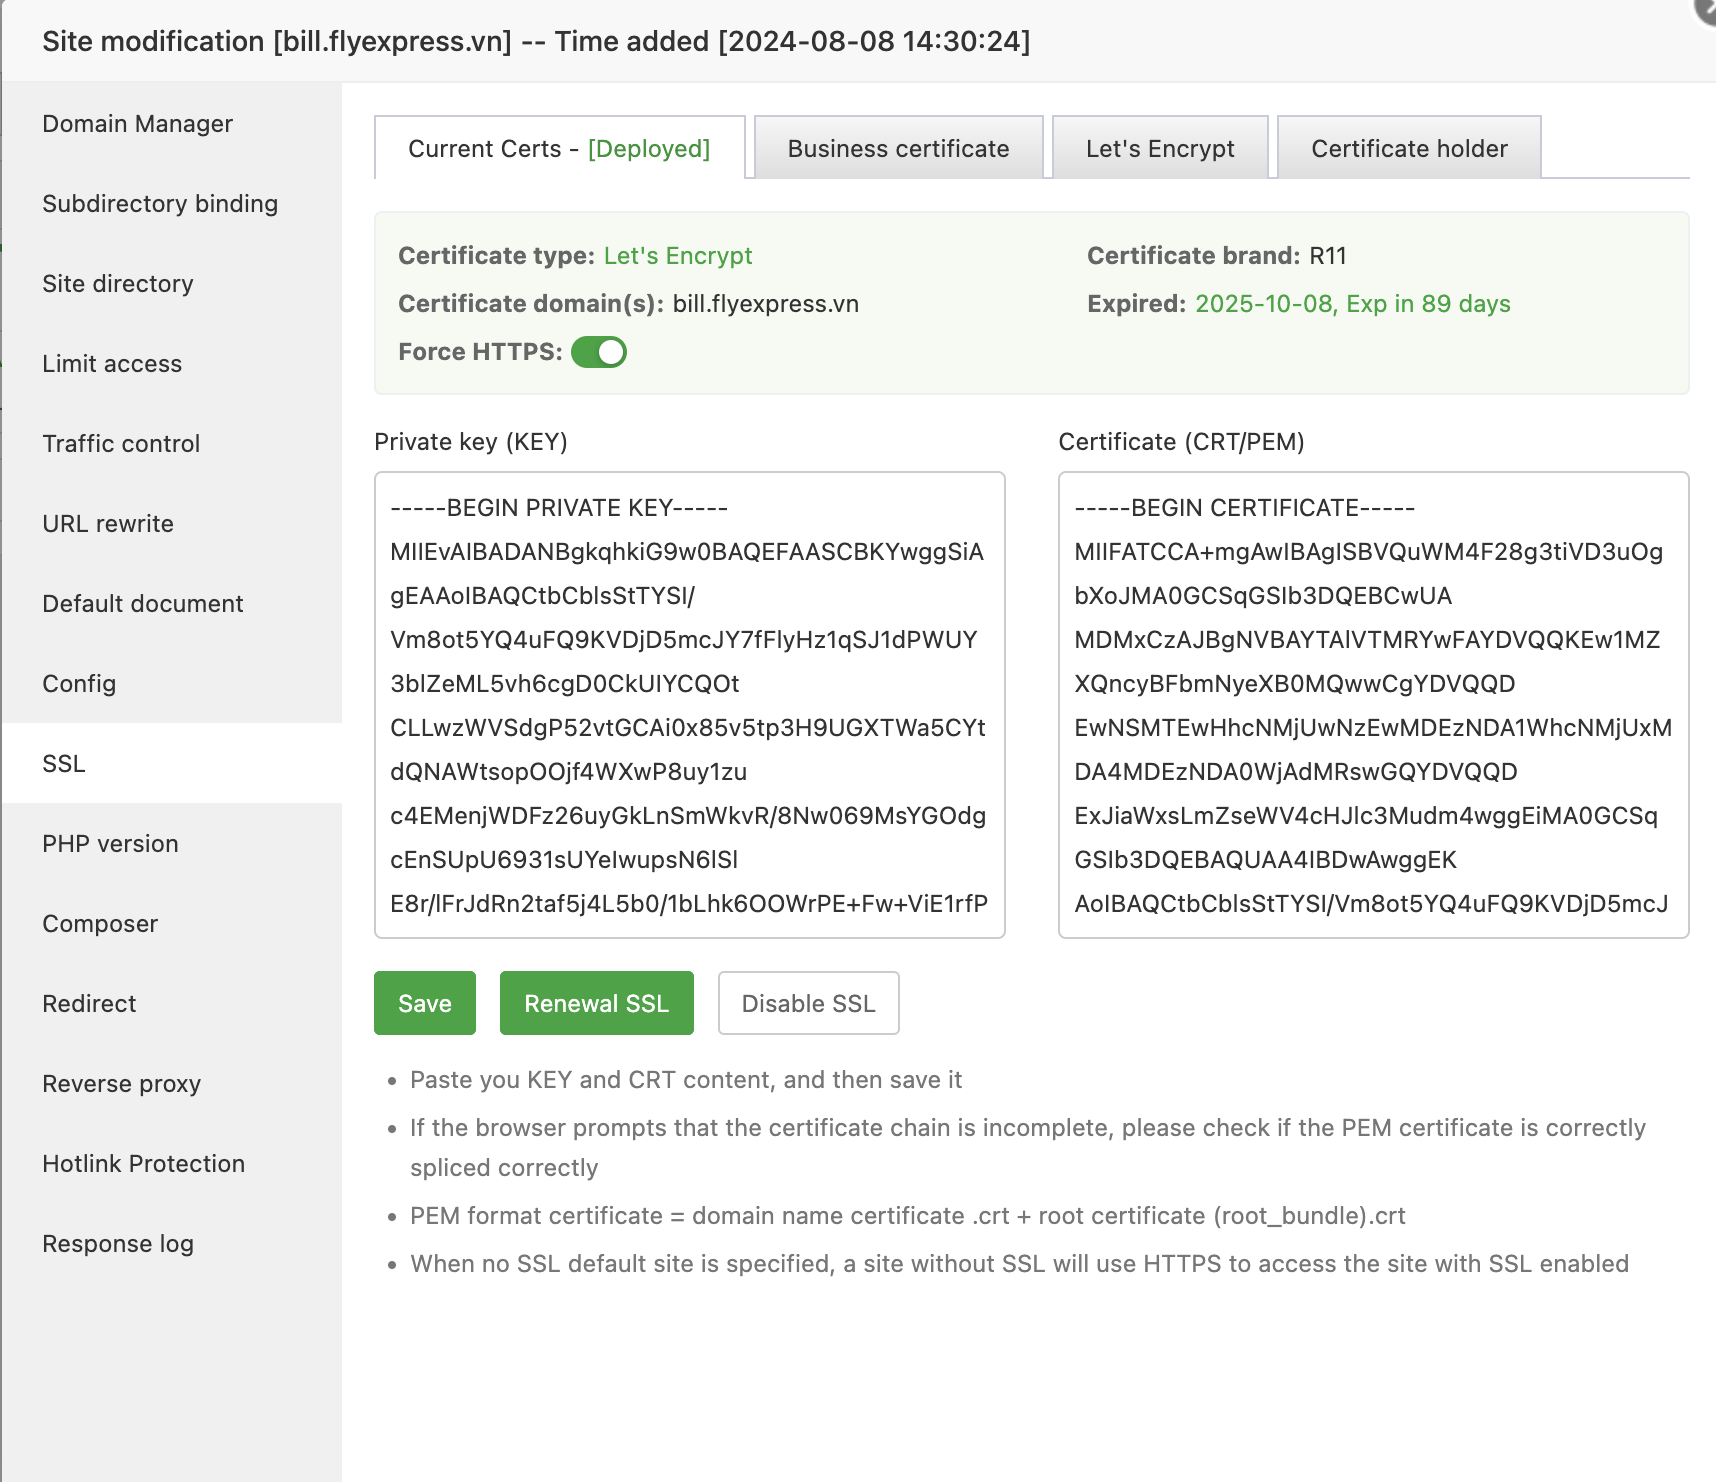Close the site modification dialog
This screenshot has height=1482, width=1716.
[x=1707, y=8]
